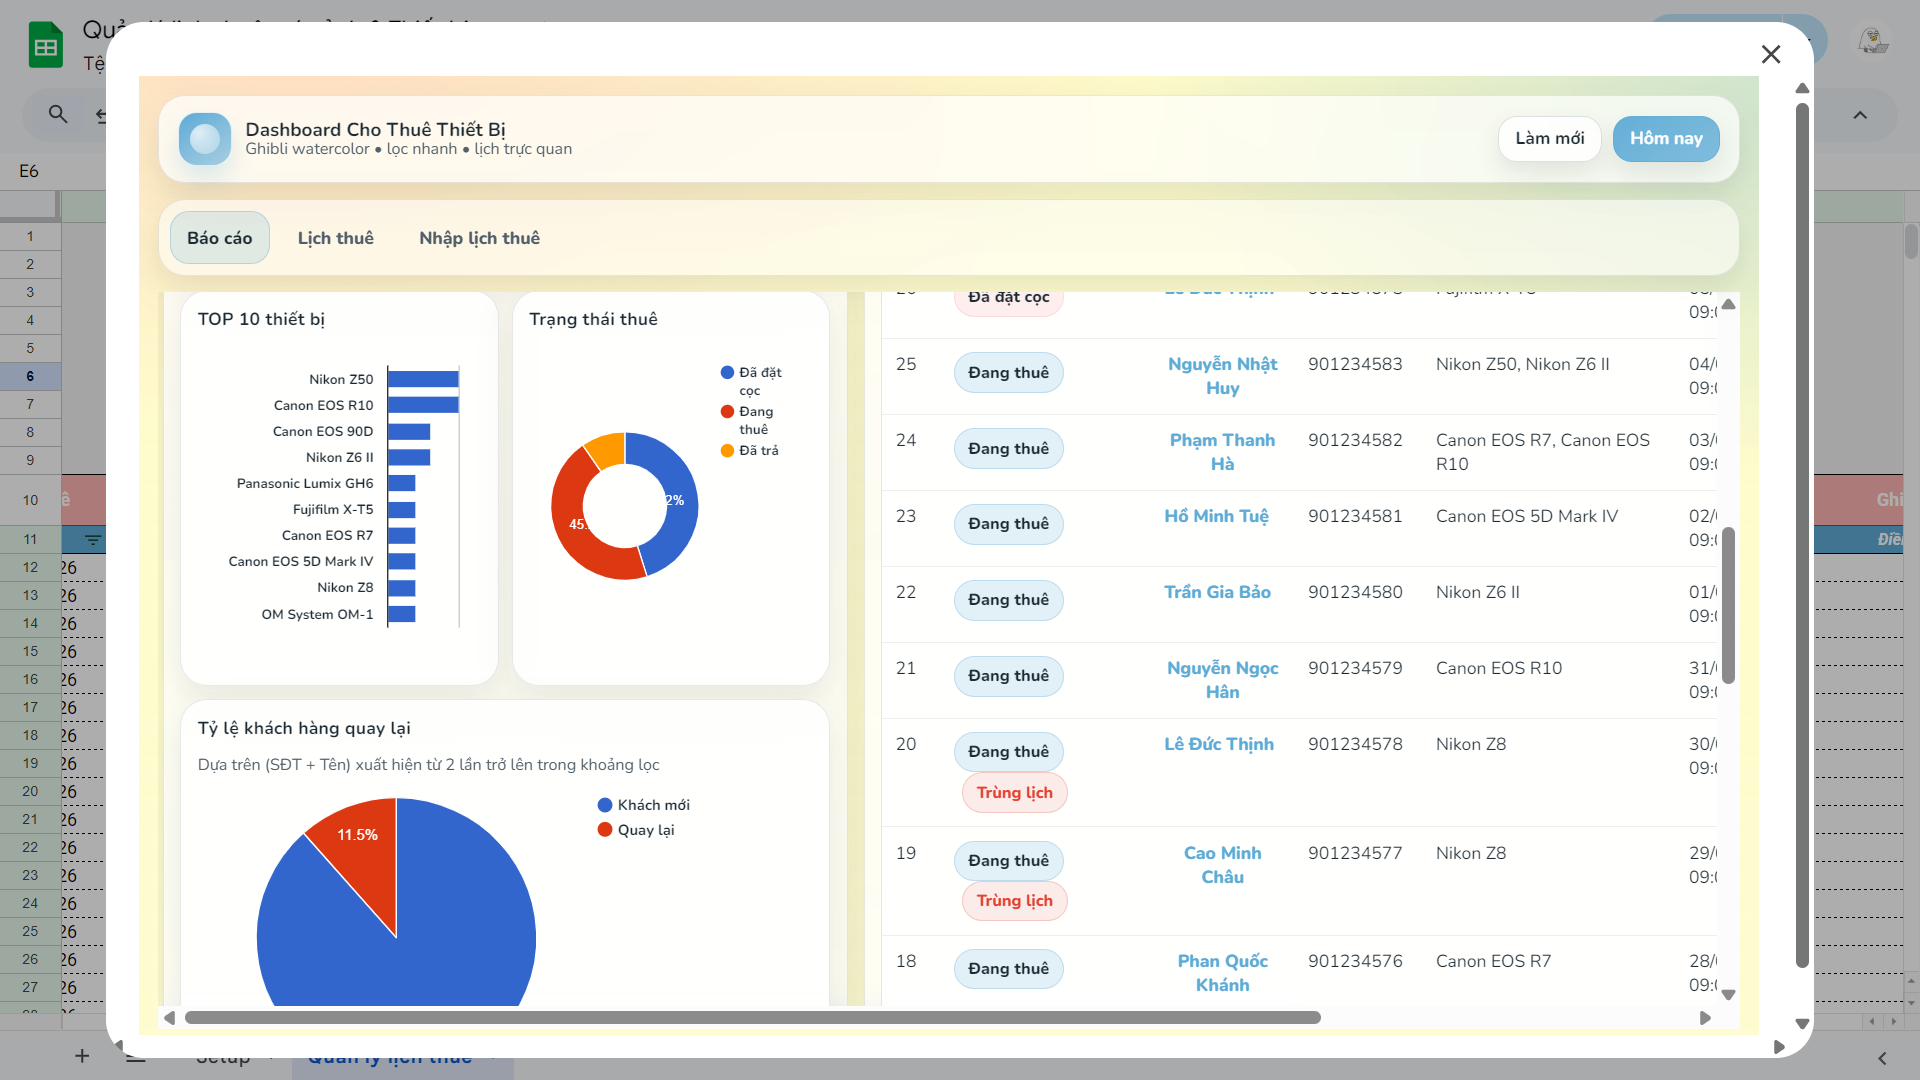Open the 'Nhập lịch thuê' tab
The image size is (1920, 1080).
479,238
